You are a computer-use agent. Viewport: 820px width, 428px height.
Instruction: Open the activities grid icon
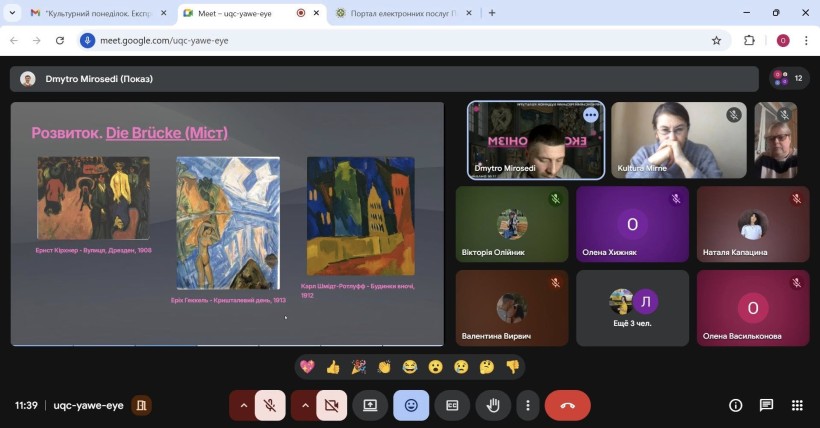coord(797,405)
